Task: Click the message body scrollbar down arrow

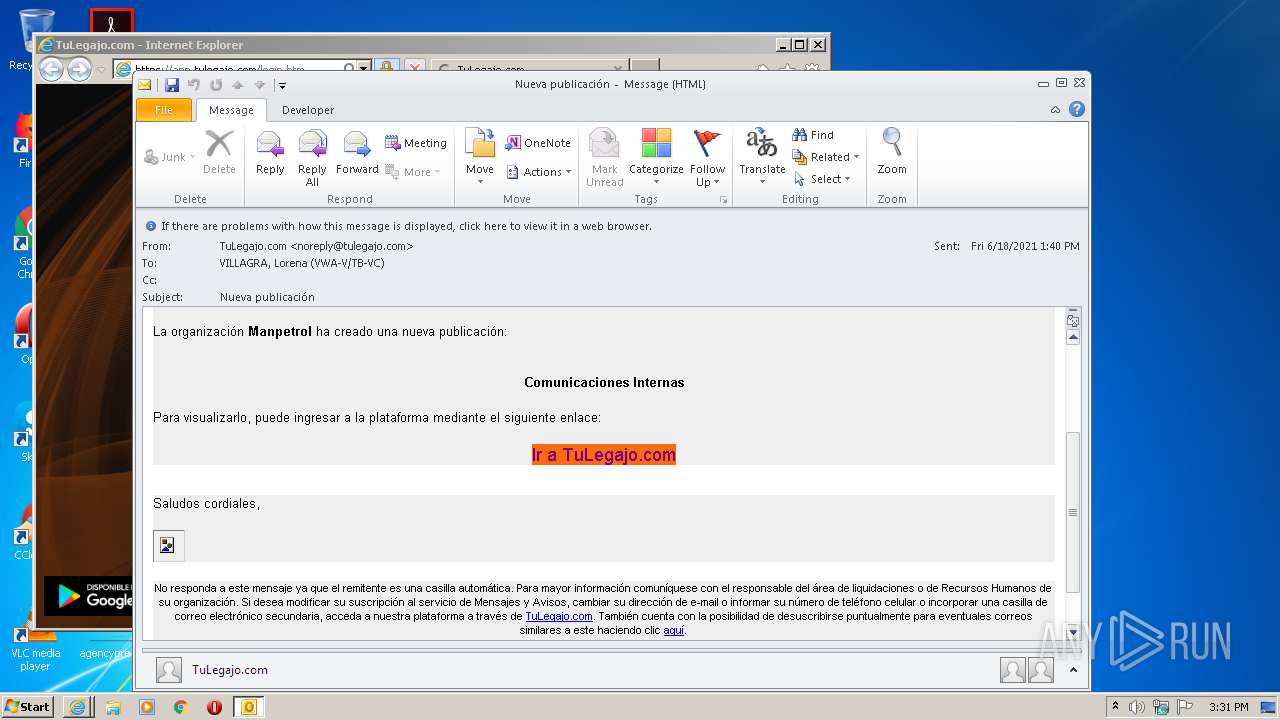Action: [x=1073, y=632]
